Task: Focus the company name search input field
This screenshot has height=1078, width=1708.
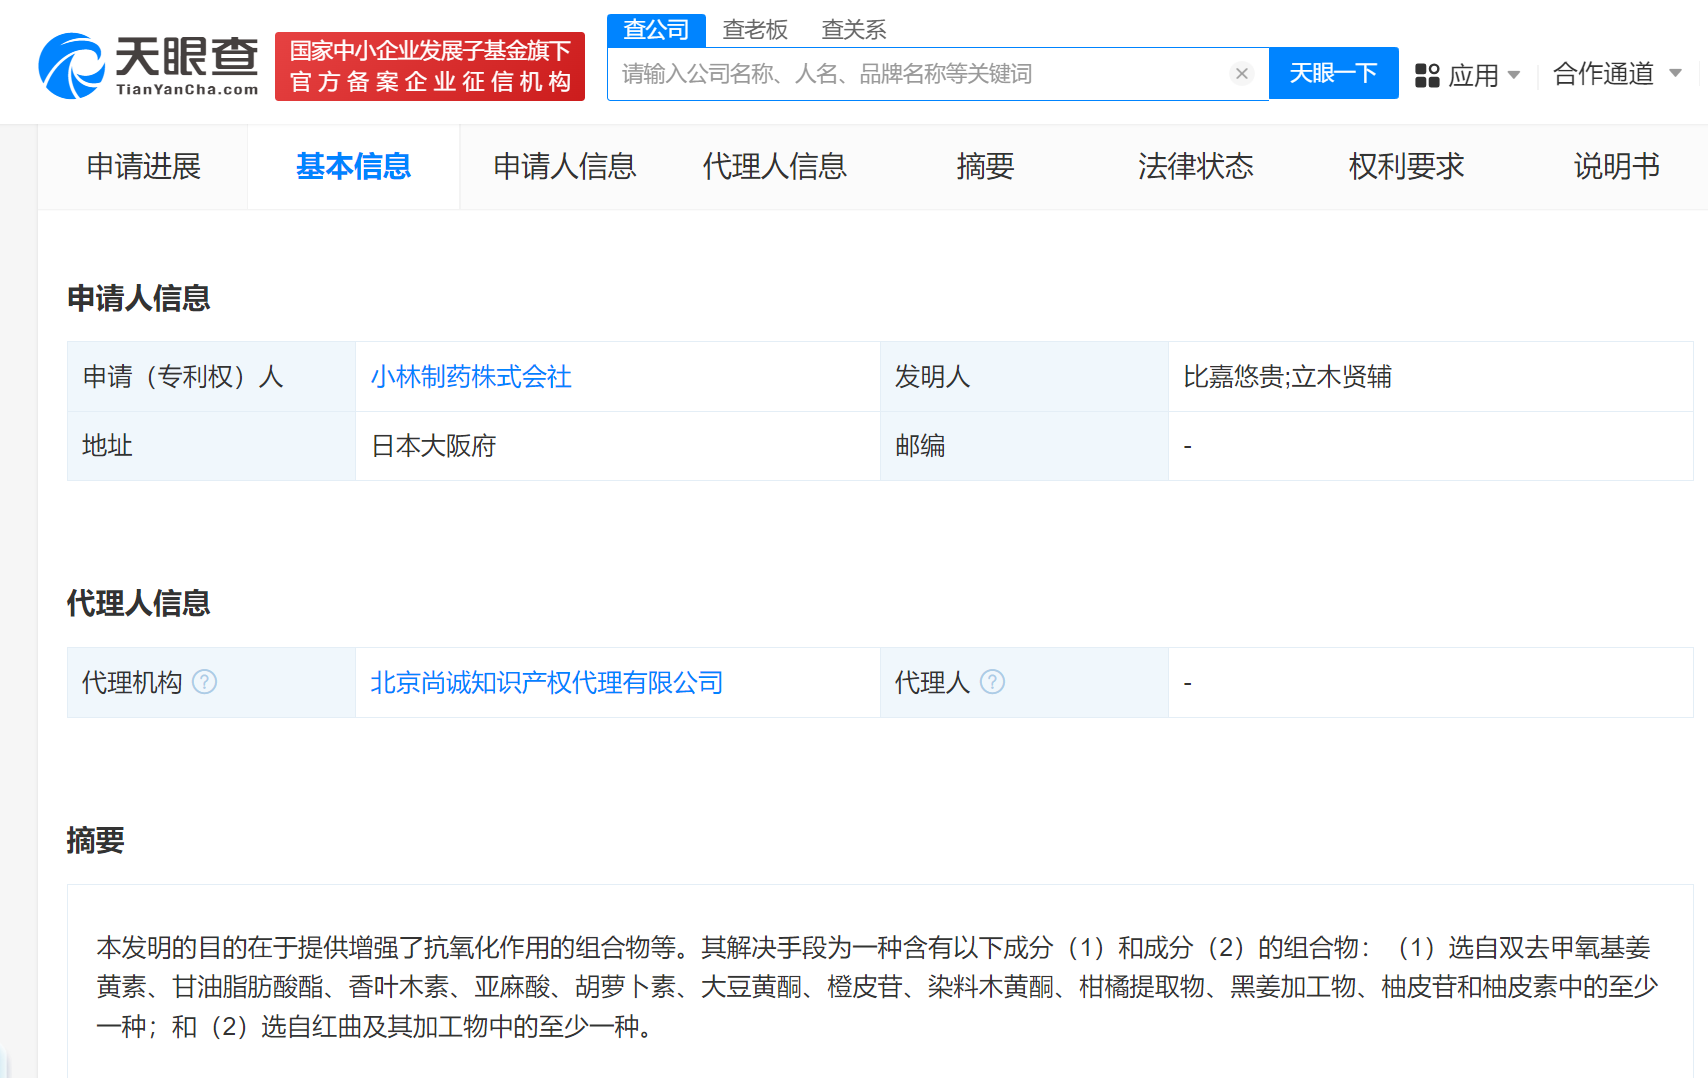Action: (920, 74)
